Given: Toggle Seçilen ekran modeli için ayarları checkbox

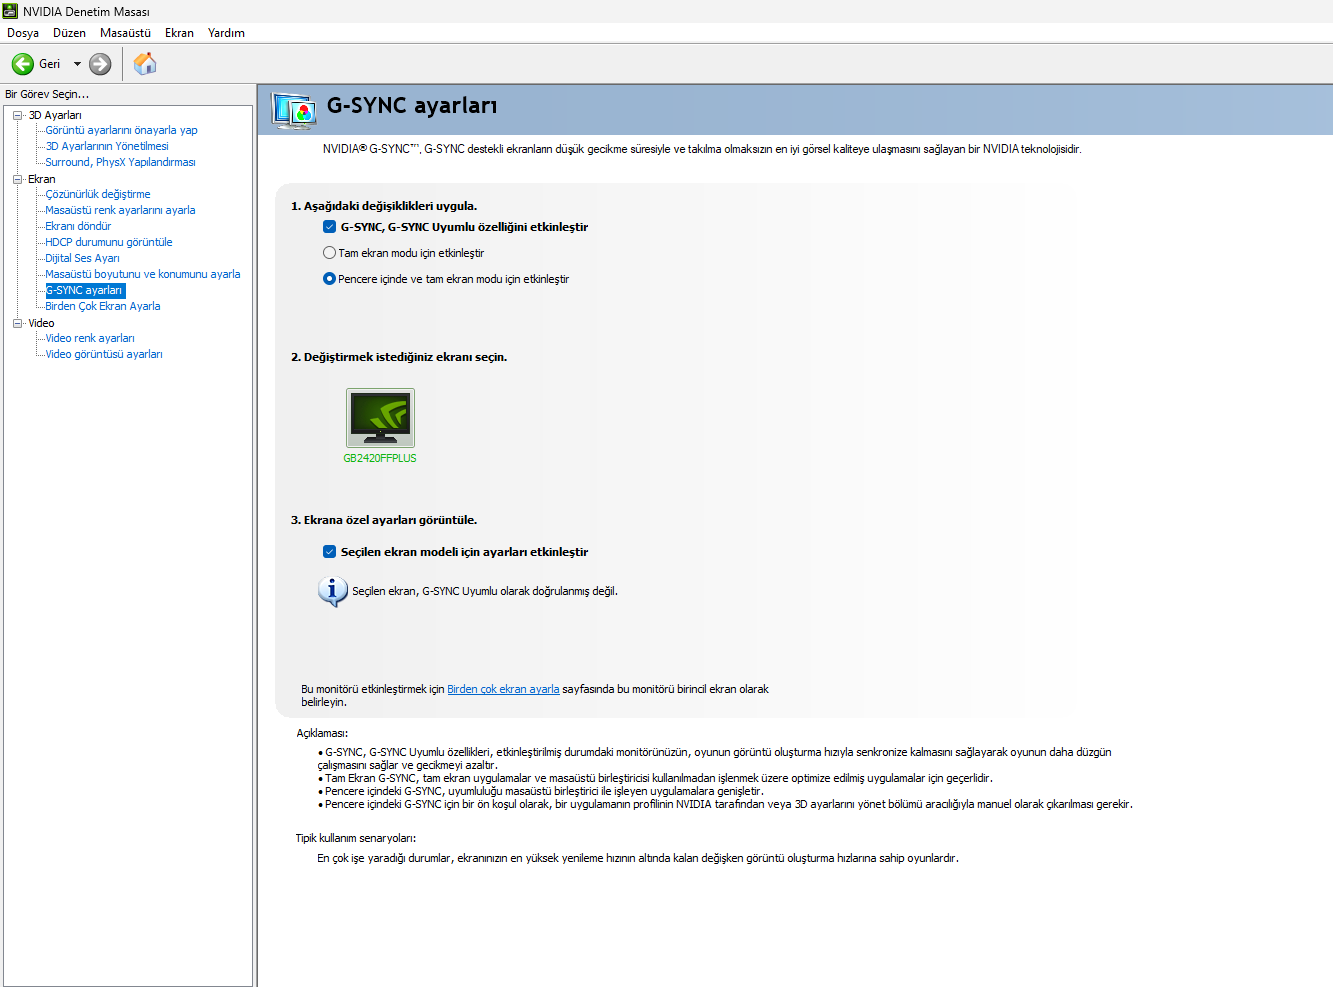Looking at the screenshot, I should pos(329,552).
